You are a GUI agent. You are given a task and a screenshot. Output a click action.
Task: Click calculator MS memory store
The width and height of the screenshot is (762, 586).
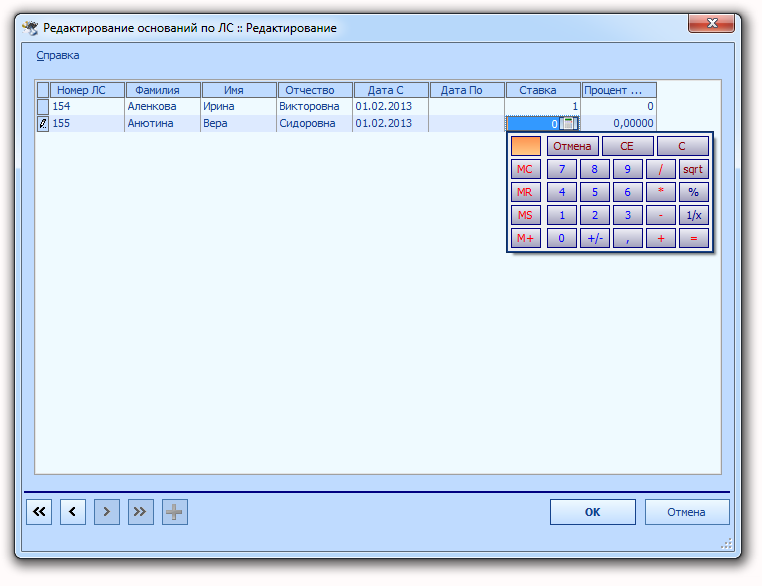(525, 215)
